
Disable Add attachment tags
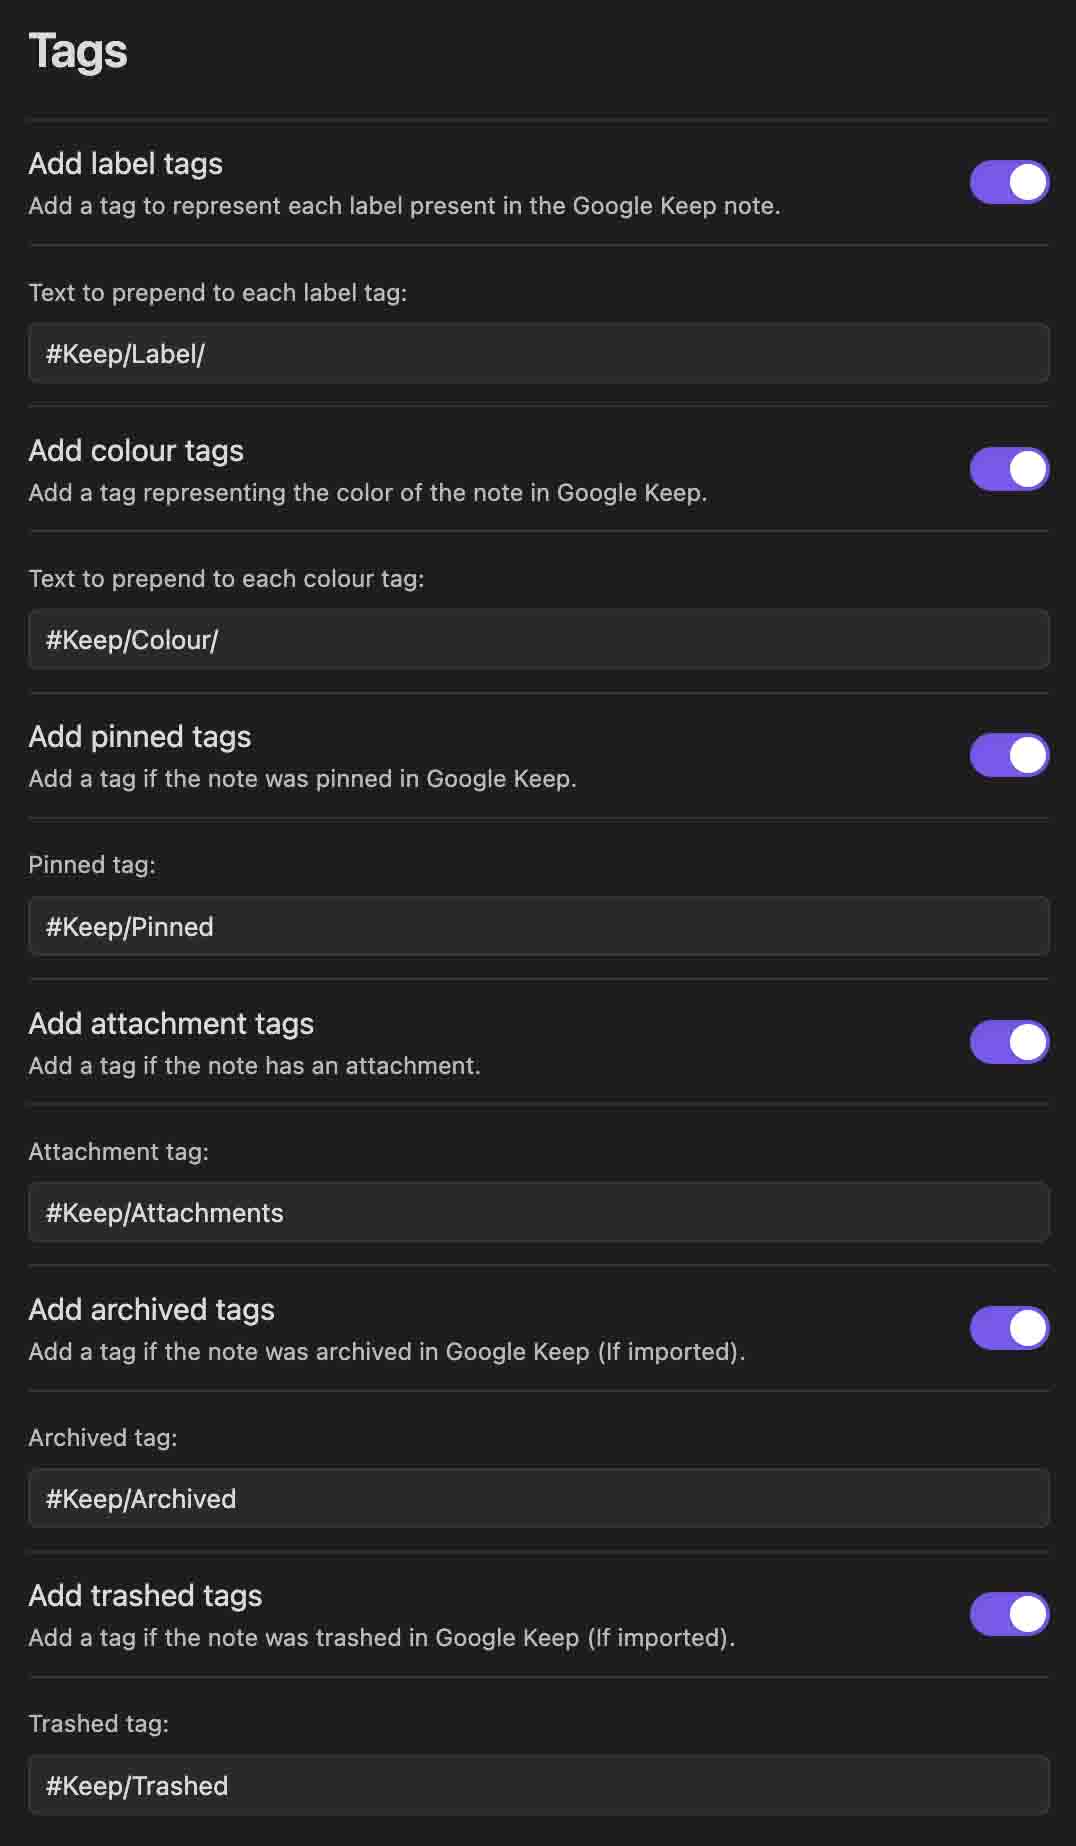[x=1009, y=1041]
